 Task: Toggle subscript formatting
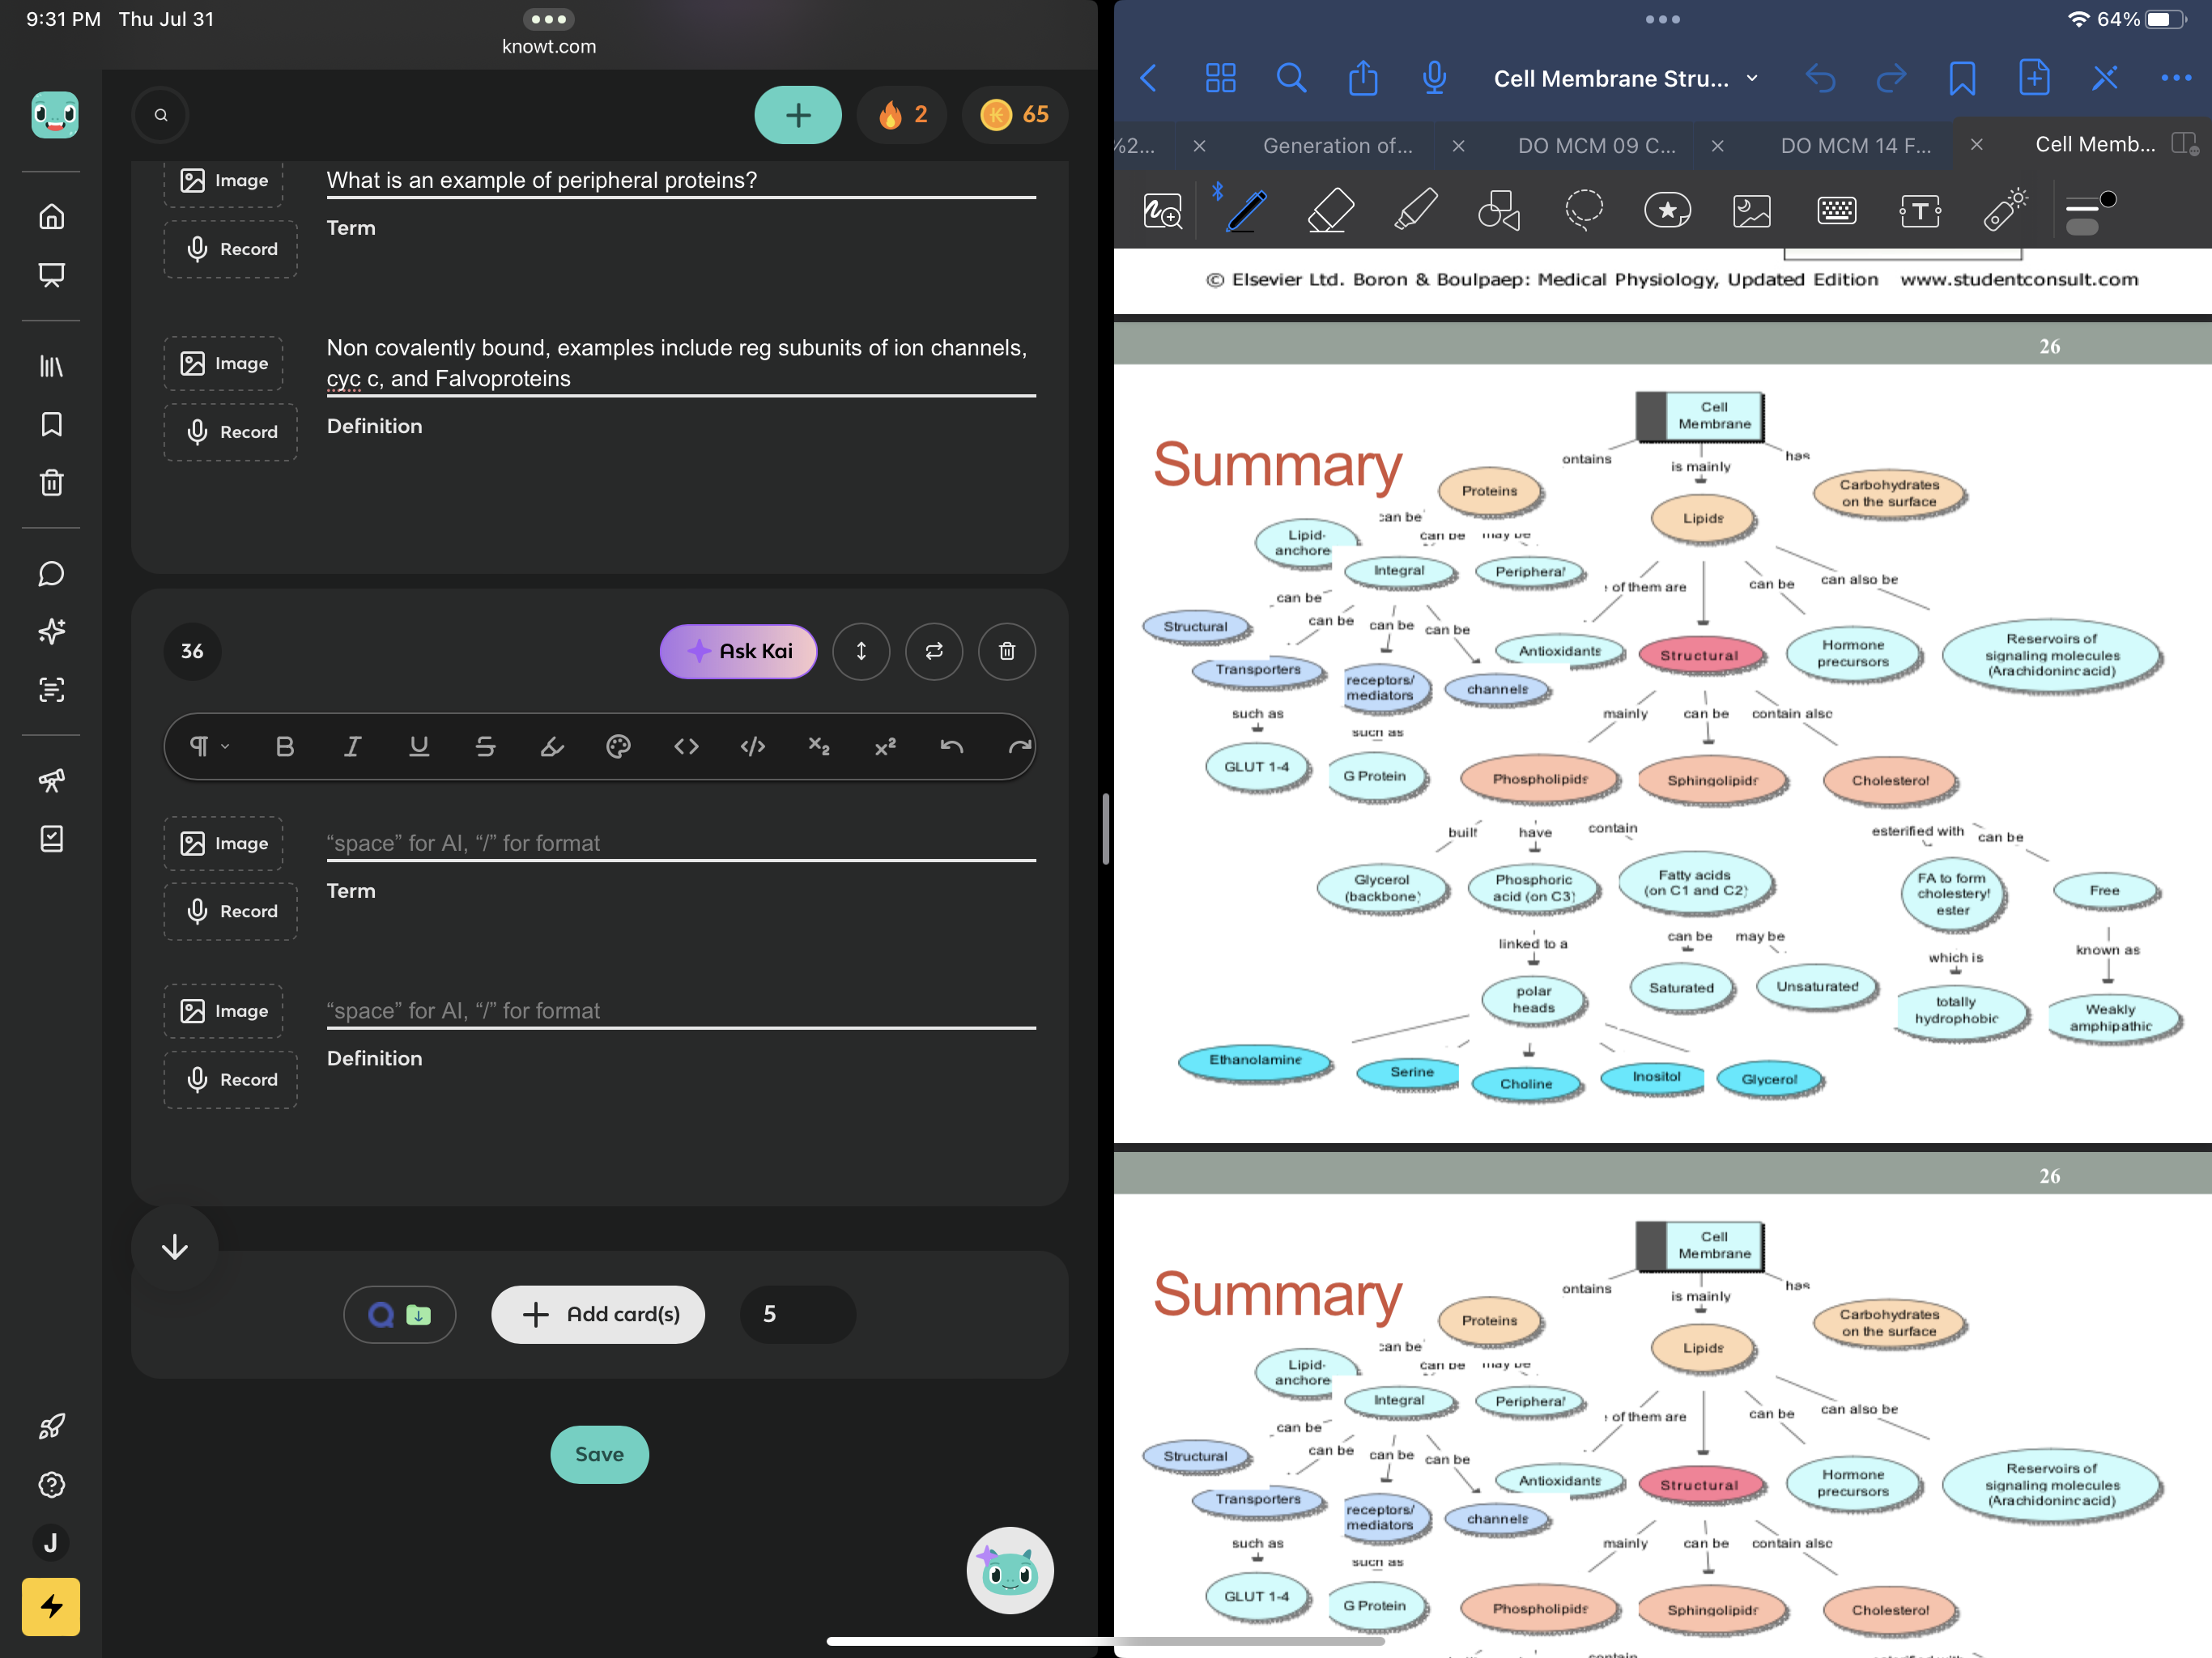819,746
